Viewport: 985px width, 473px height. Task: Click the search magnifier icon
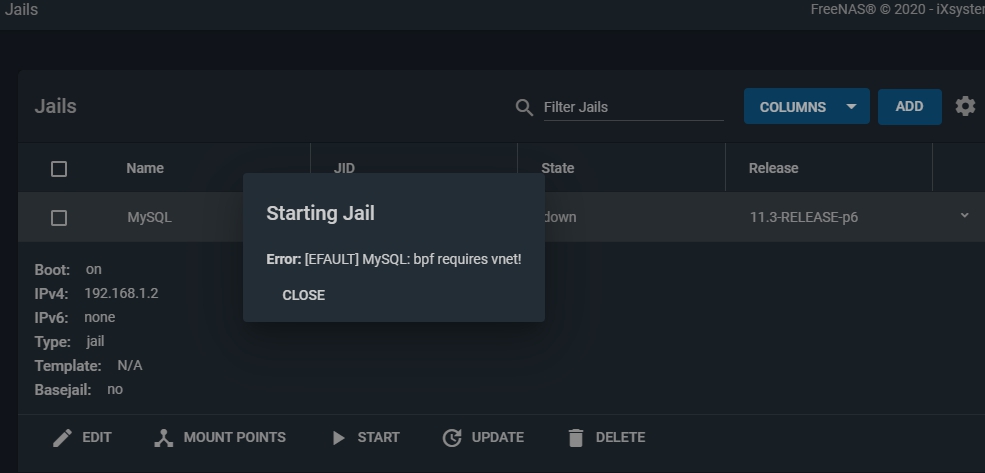pos(524,107)
